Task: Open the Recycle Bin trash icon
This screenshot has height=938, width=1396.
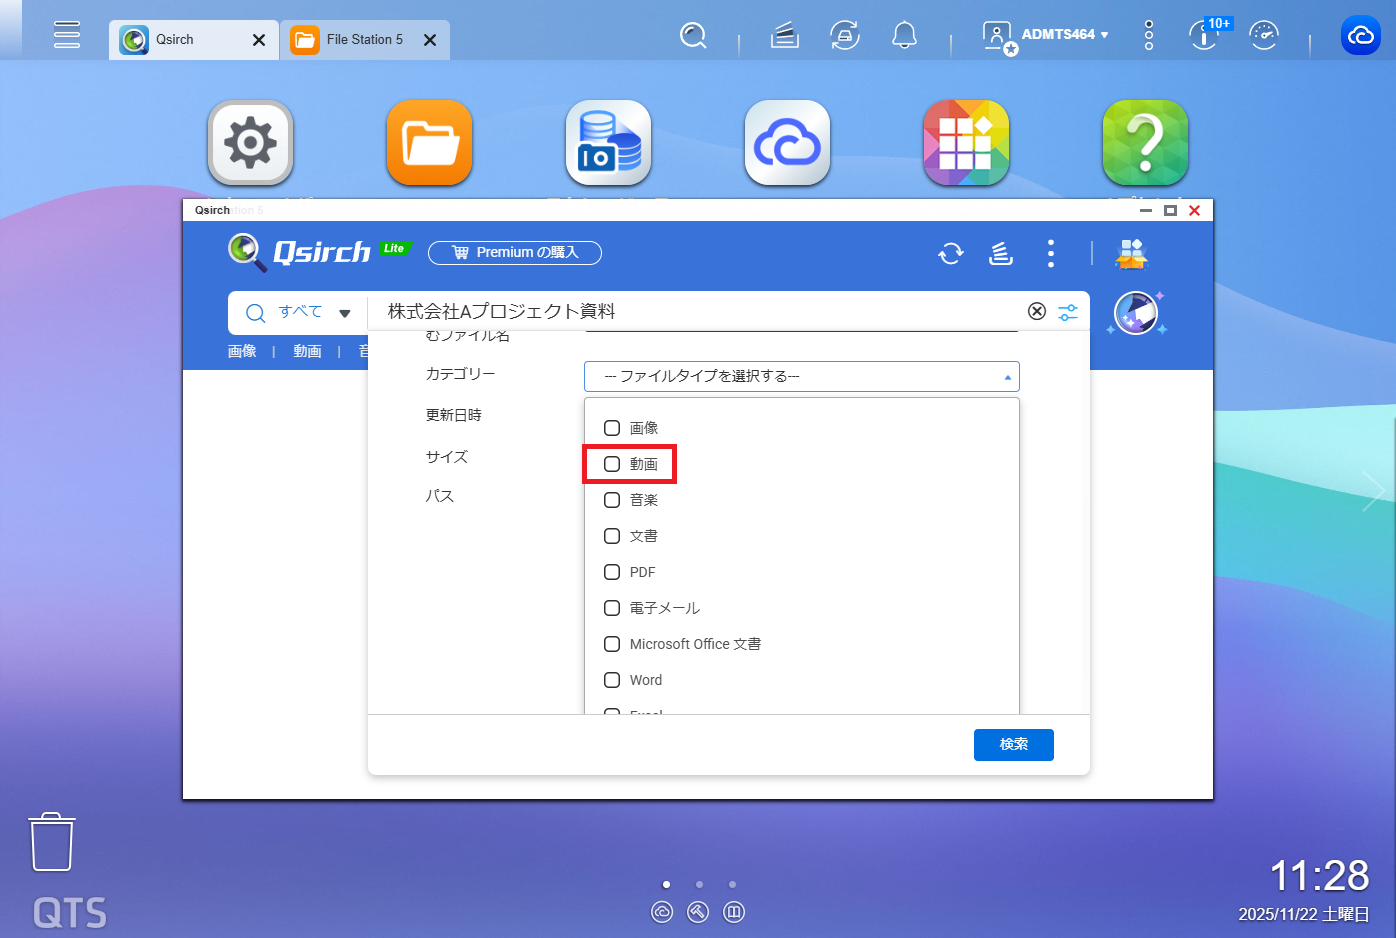Action: coord(52,842)
